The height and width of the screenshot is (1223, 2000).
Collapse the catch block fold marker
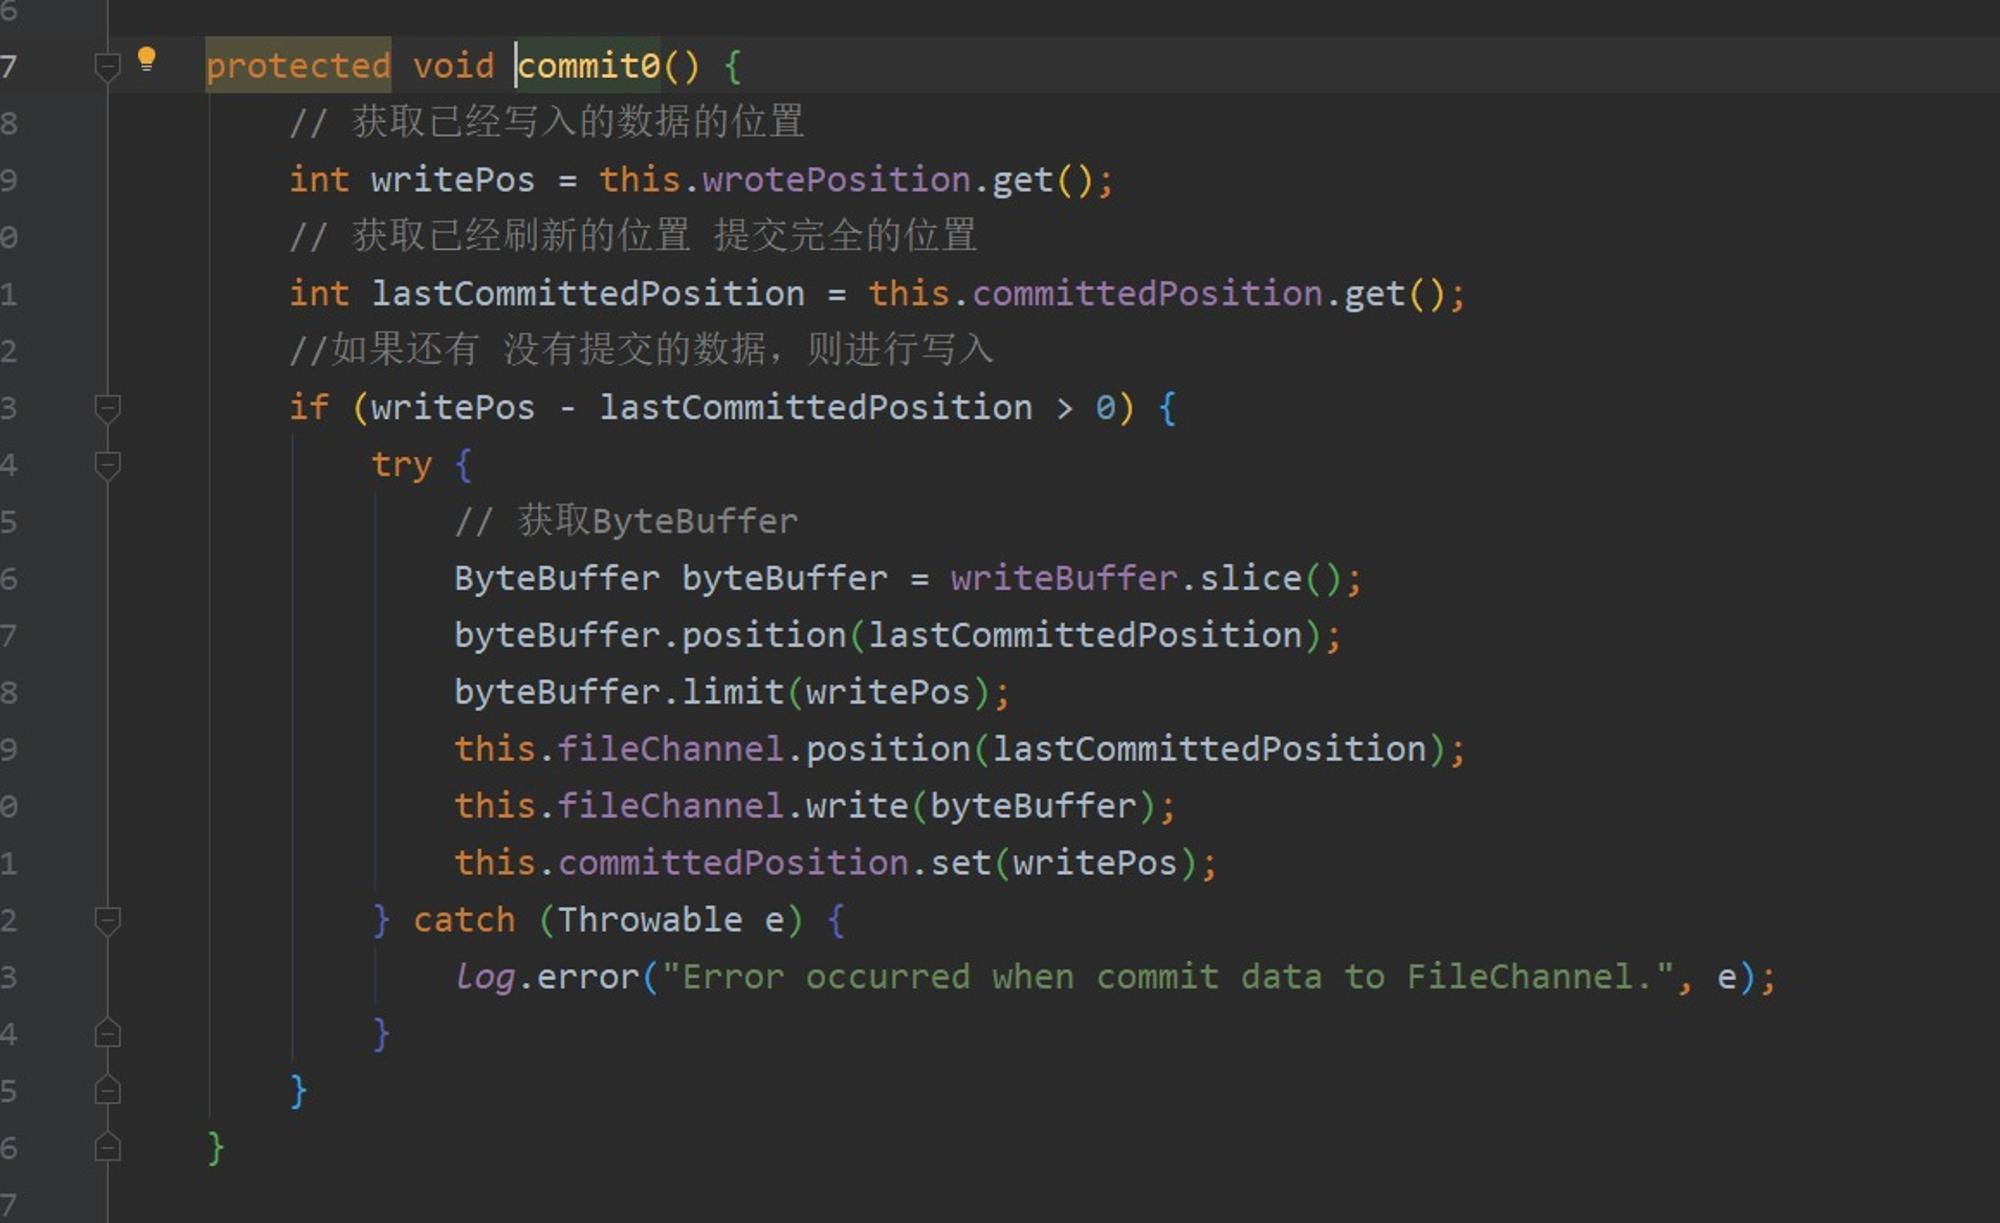tap(107, 920)
